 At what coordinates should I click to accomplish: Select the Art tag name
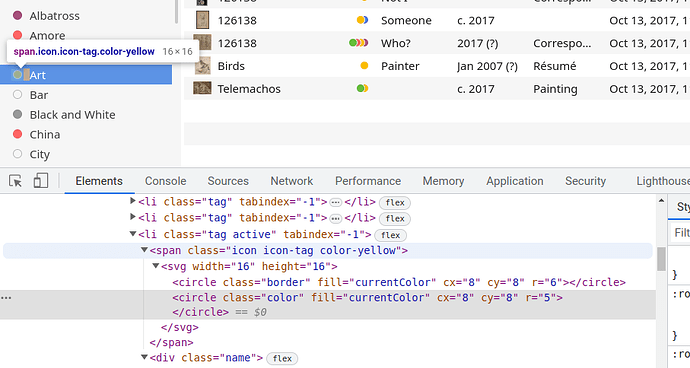click(x=37, y=75)
